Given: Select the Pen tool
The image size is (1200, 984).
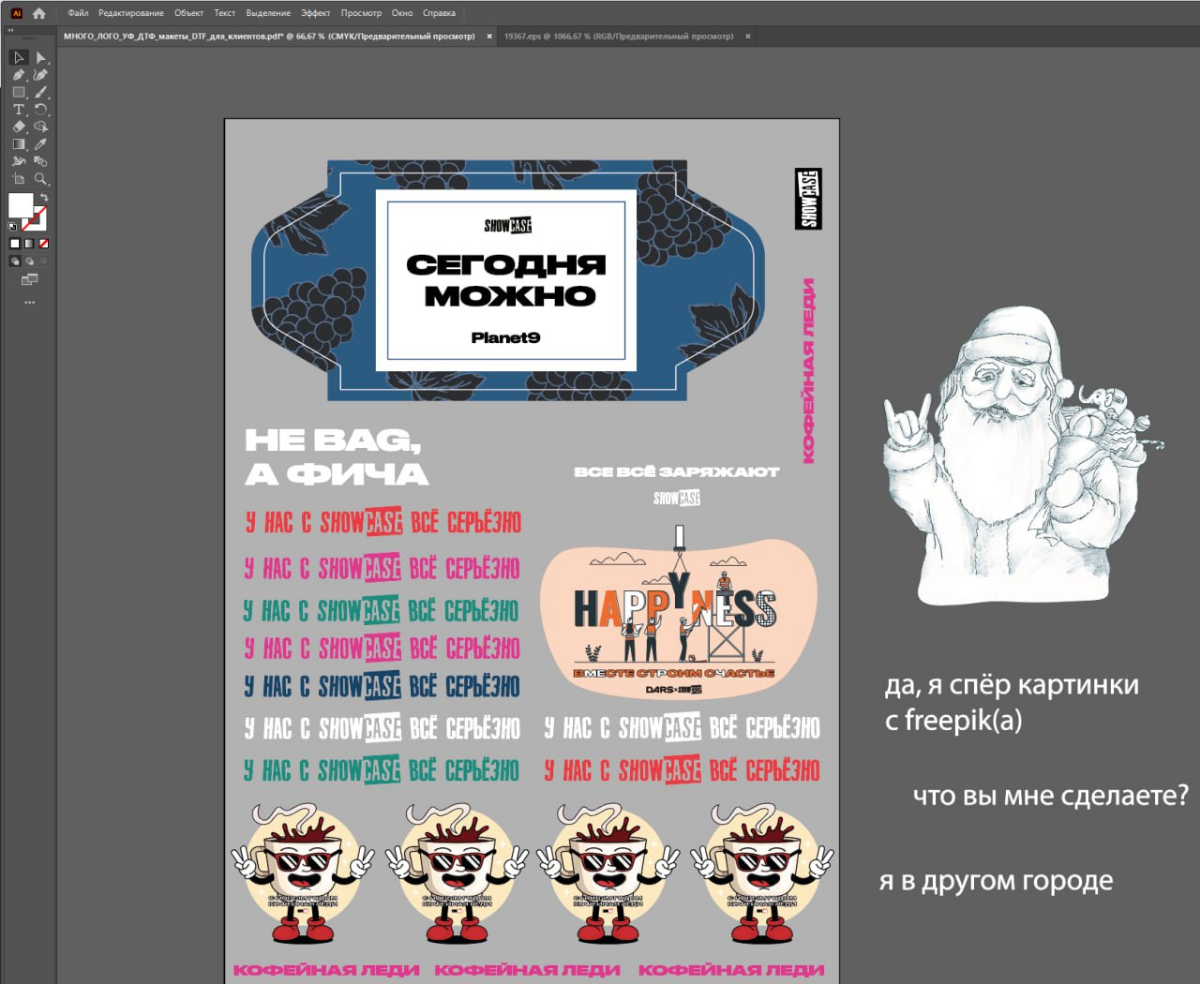Looking at the screenshot, I should 18,75.
